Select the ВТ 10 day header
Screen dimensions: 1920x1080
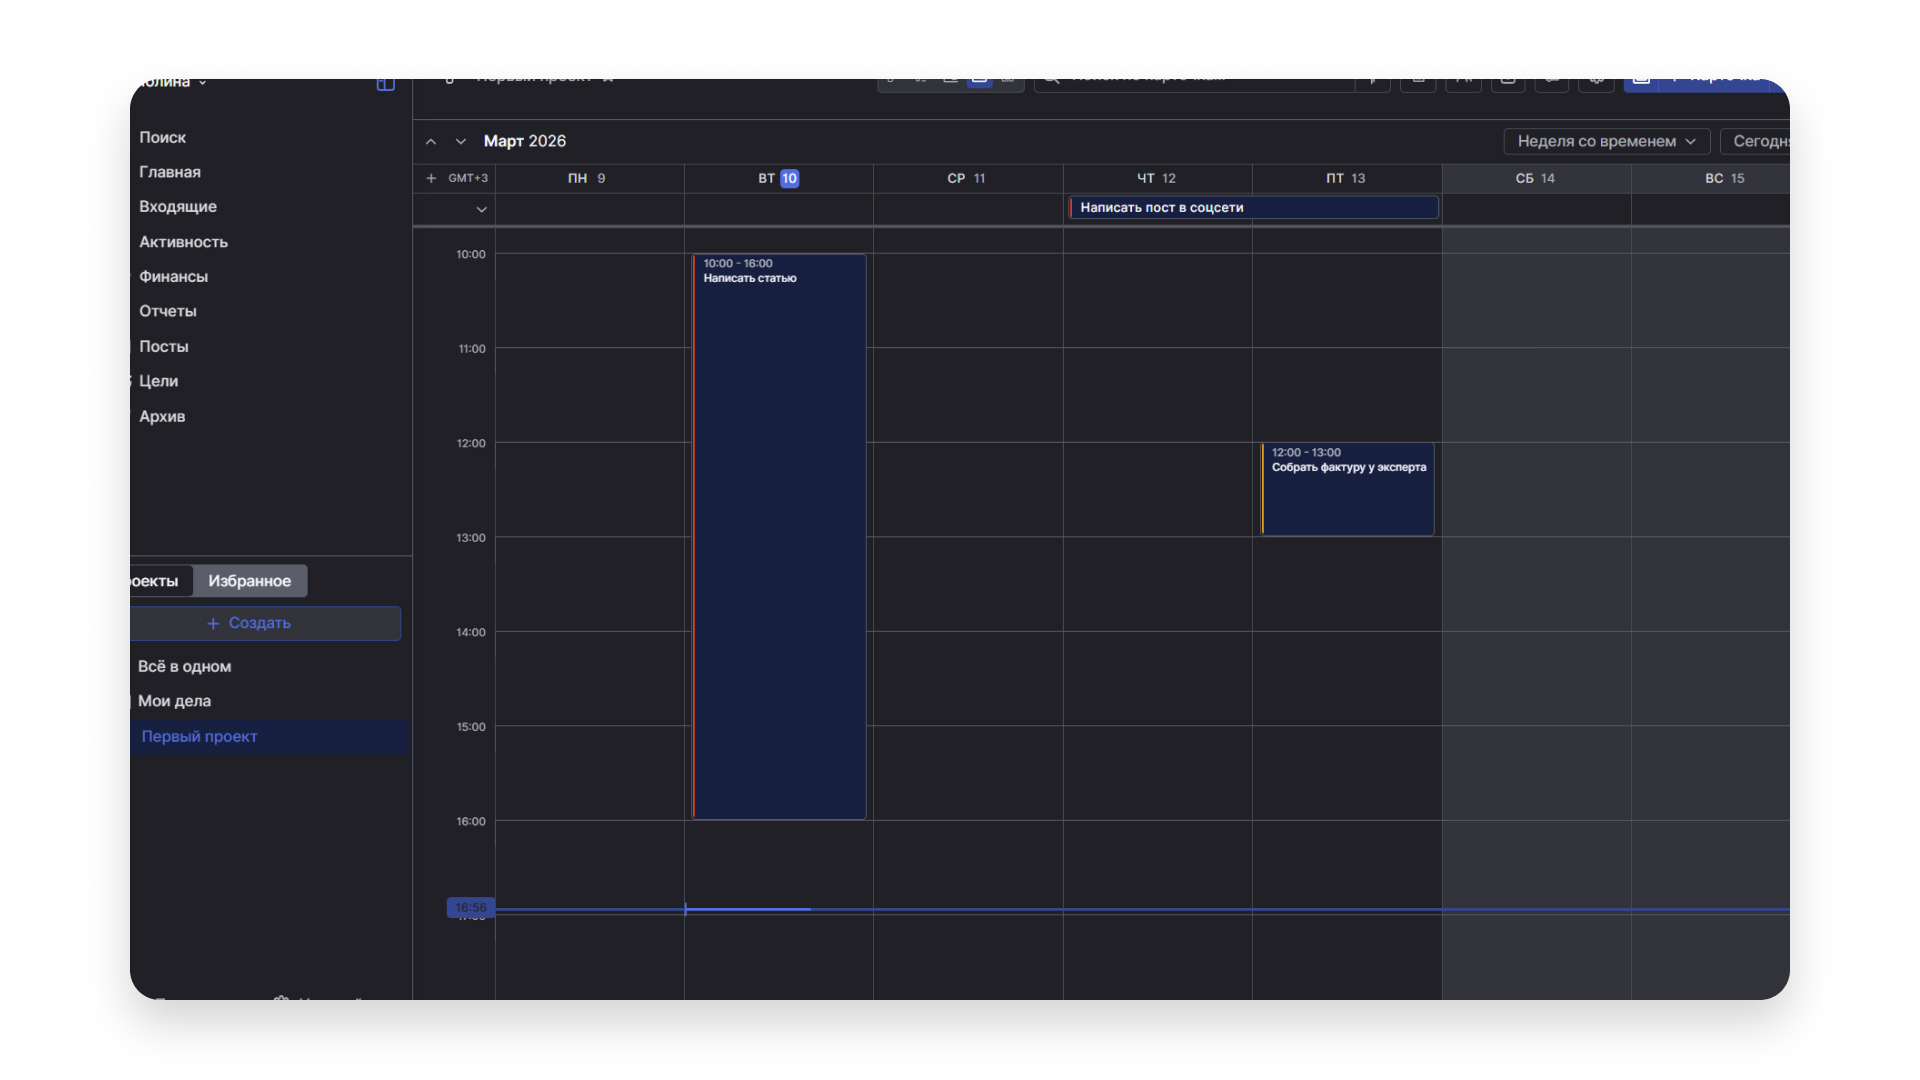point(778,178)
